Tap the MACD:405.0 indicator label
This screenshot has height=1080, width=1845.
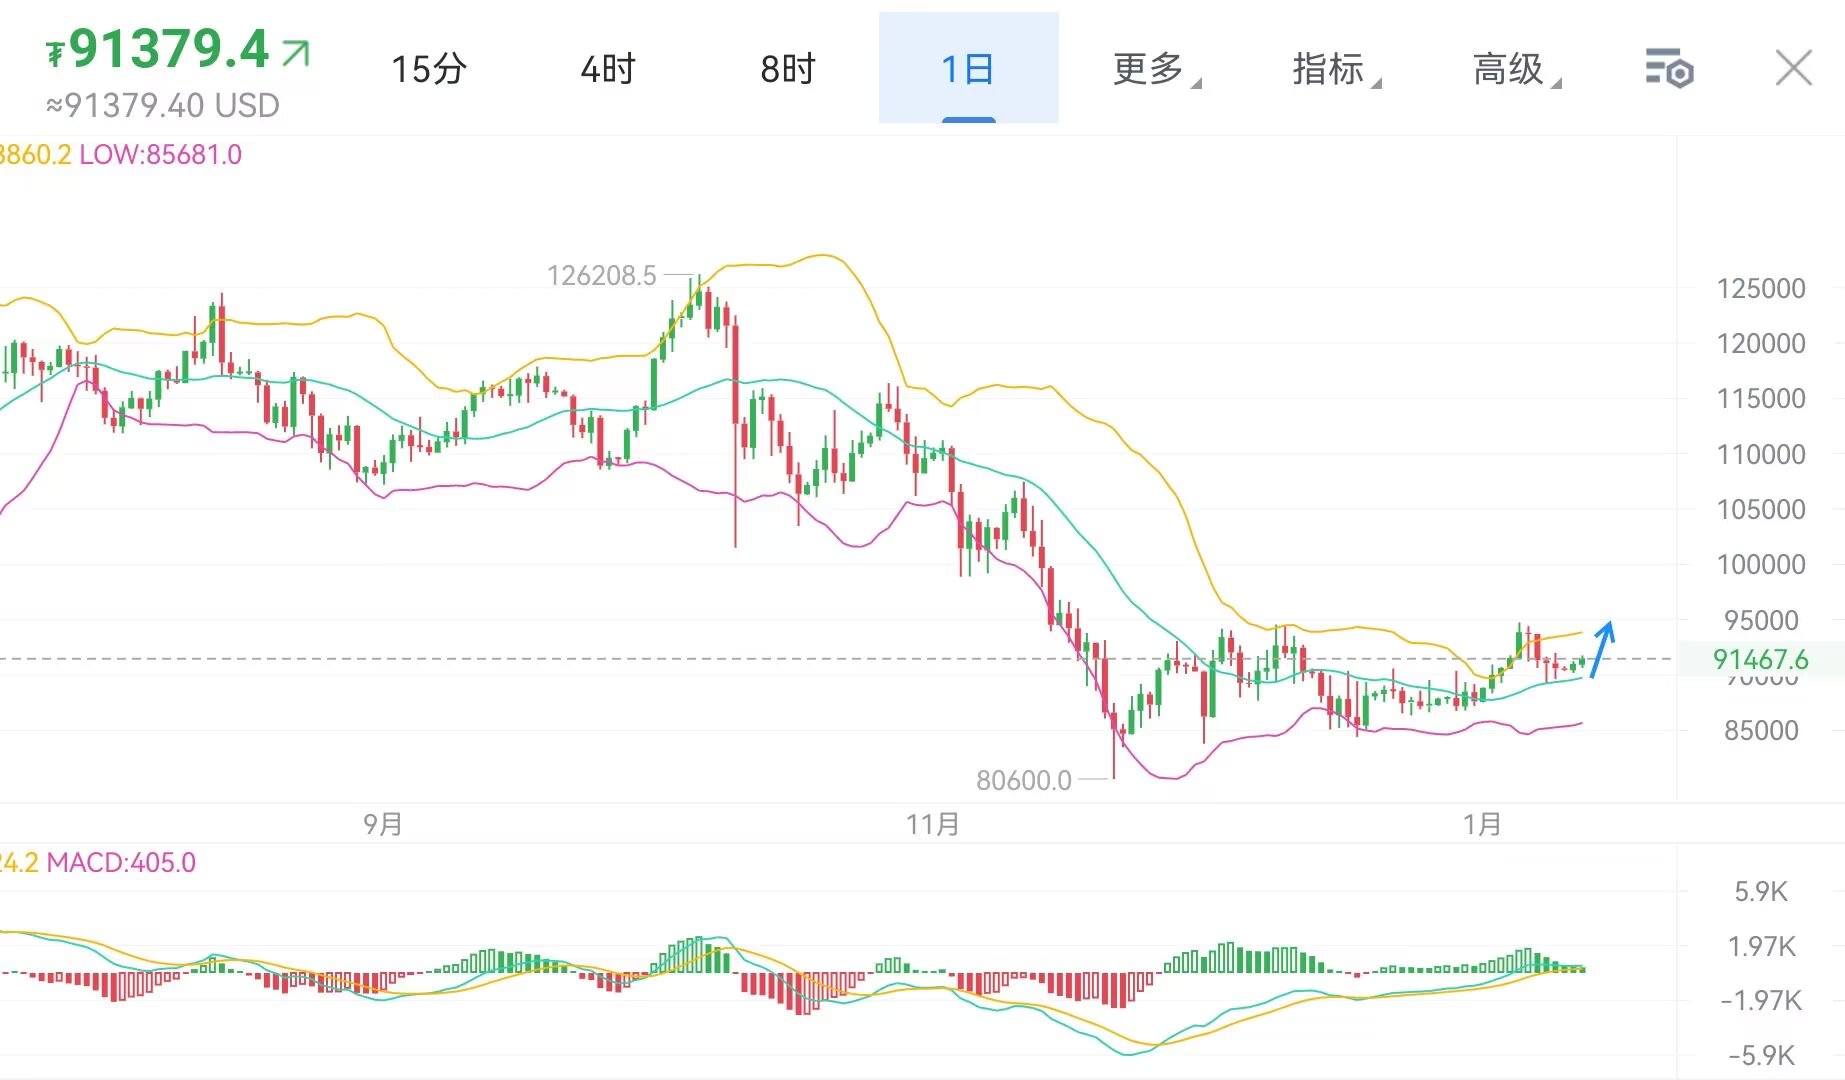pos(120,862)
